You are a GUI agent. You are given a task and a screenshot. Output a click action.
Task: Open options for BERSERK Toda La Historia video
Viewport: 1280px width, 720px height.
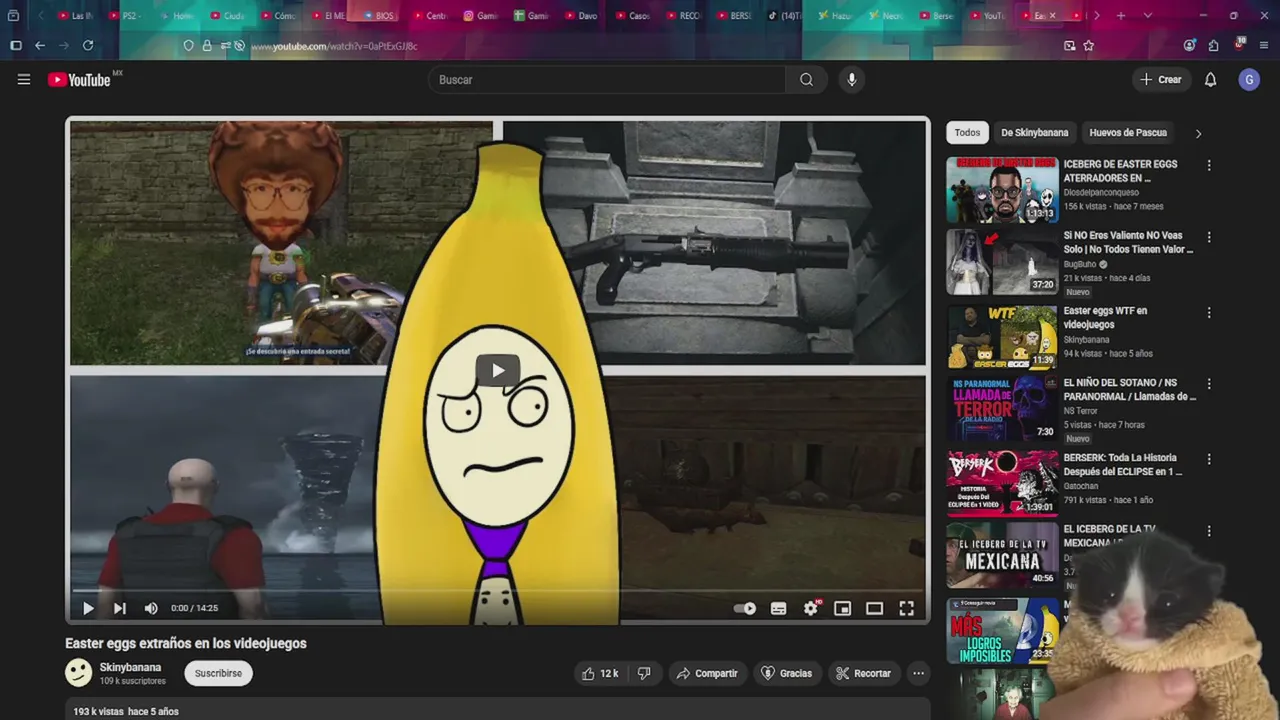click(1209, 459)
